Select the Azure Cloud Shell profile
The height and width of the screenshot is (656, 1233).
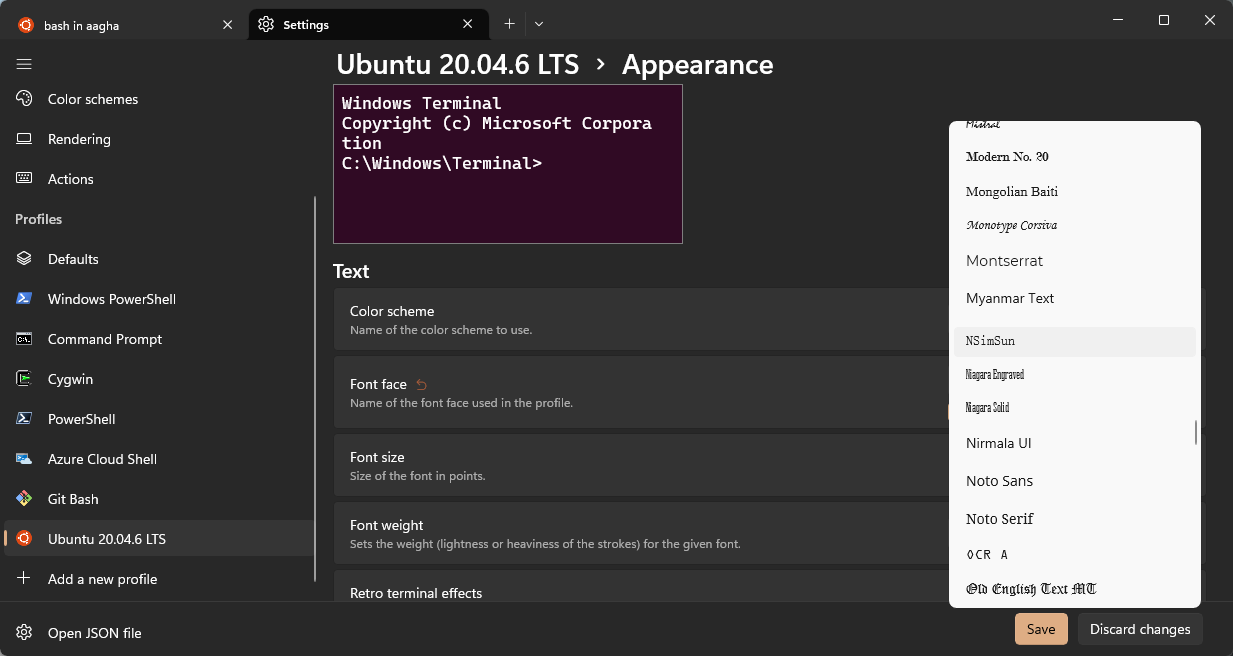click(158, 459)
